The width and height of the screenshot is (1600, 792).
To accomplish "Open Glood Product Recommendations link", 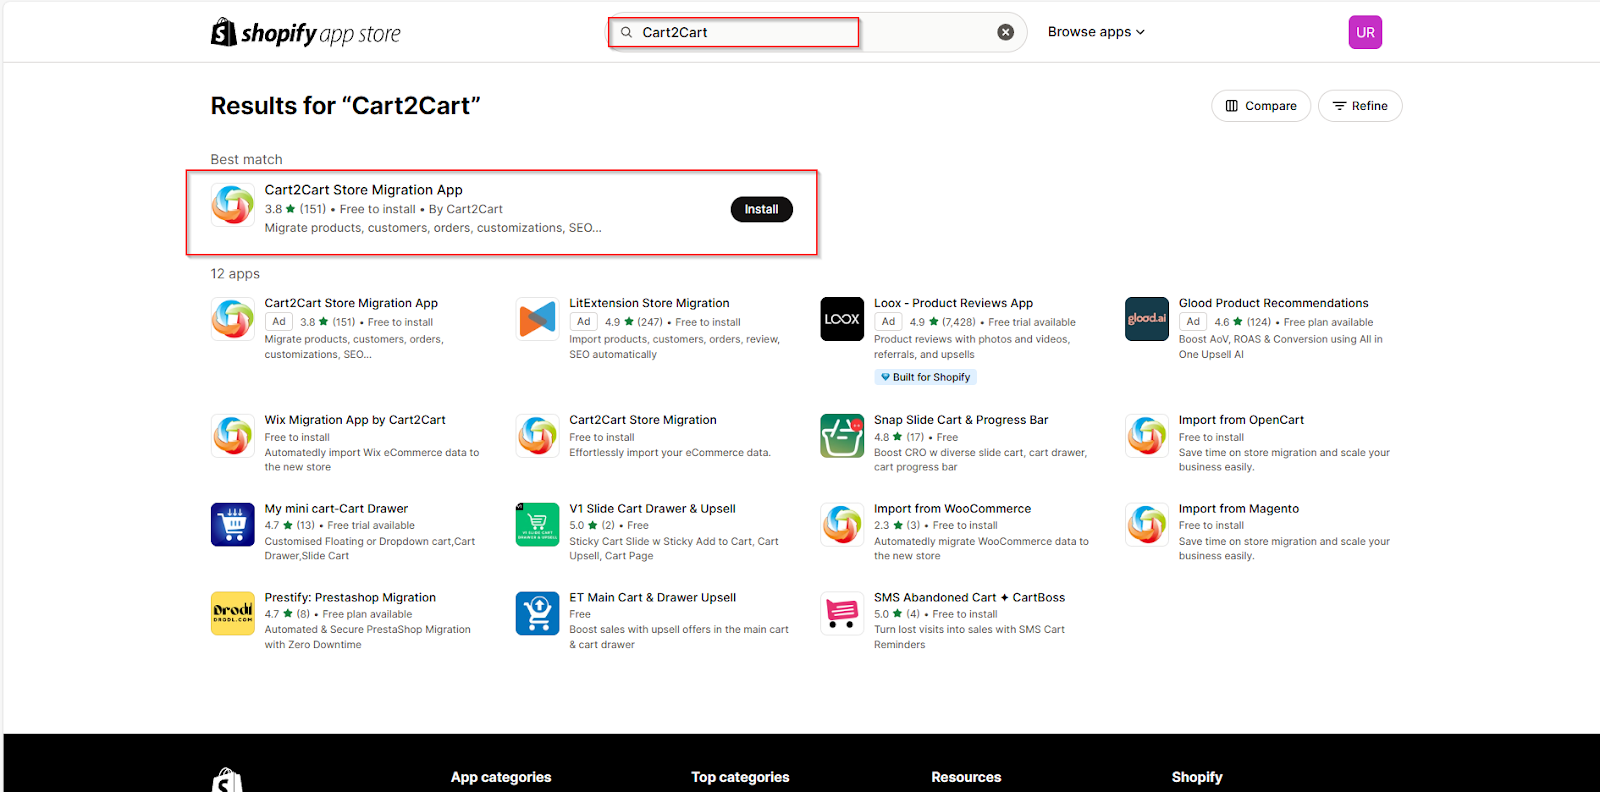I will pos(1273,303).
